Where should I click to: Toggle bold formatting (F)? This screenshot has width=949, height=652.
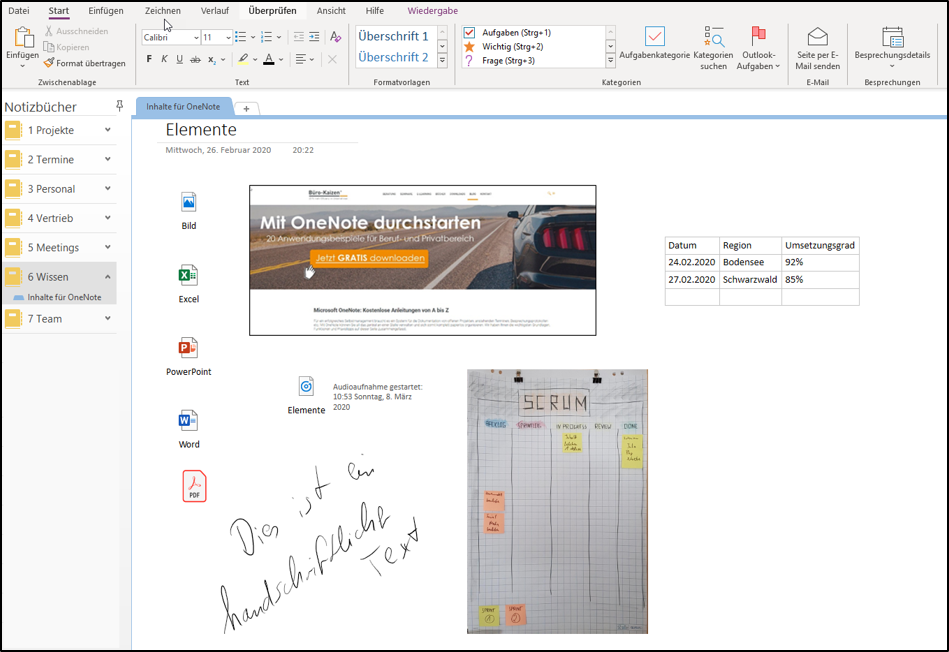click(x=149, y=59)
